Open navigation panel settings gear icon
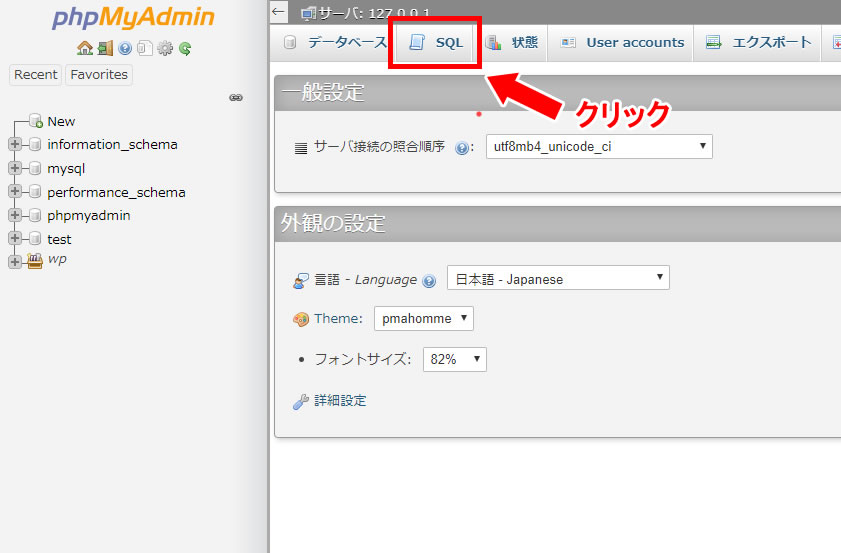 click(x=165, y=48)
